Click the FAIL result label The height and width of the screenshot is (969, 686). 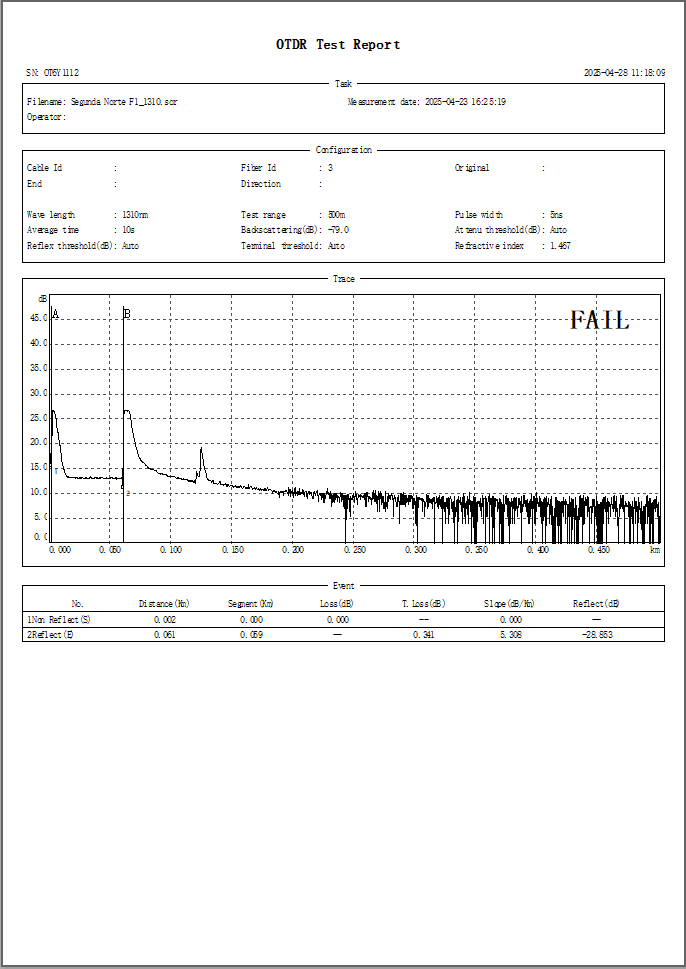coord(599,320)
